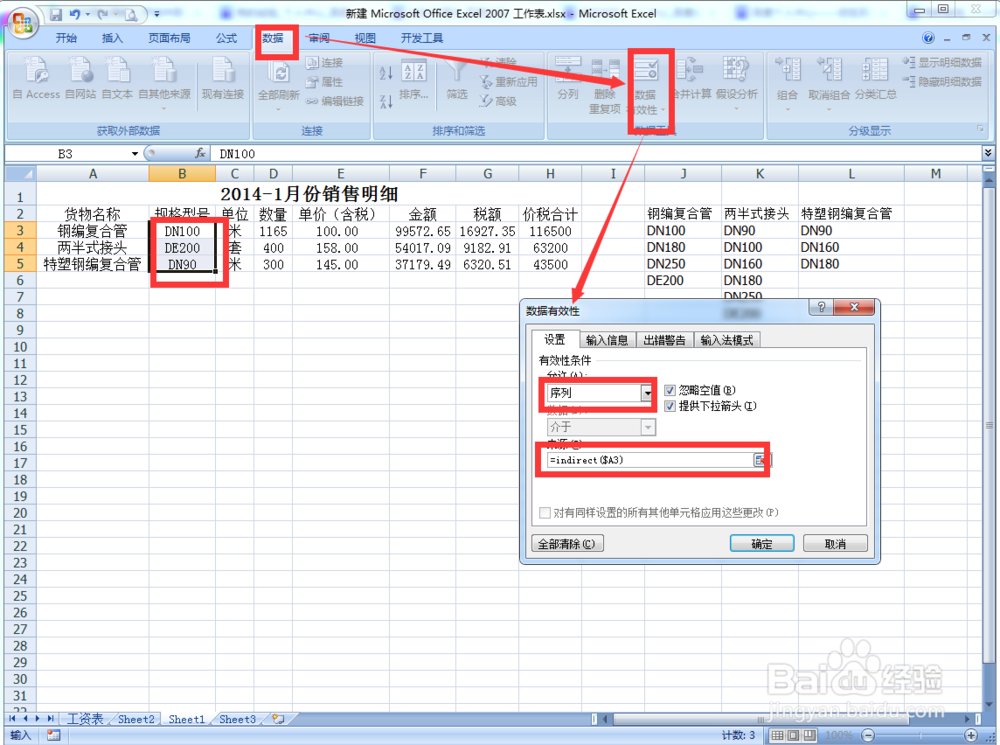Image resolution: width=1000 pixels, height=745 pixels.
Task: Click 重新应用 reapply filter
Action: point(508,82)
